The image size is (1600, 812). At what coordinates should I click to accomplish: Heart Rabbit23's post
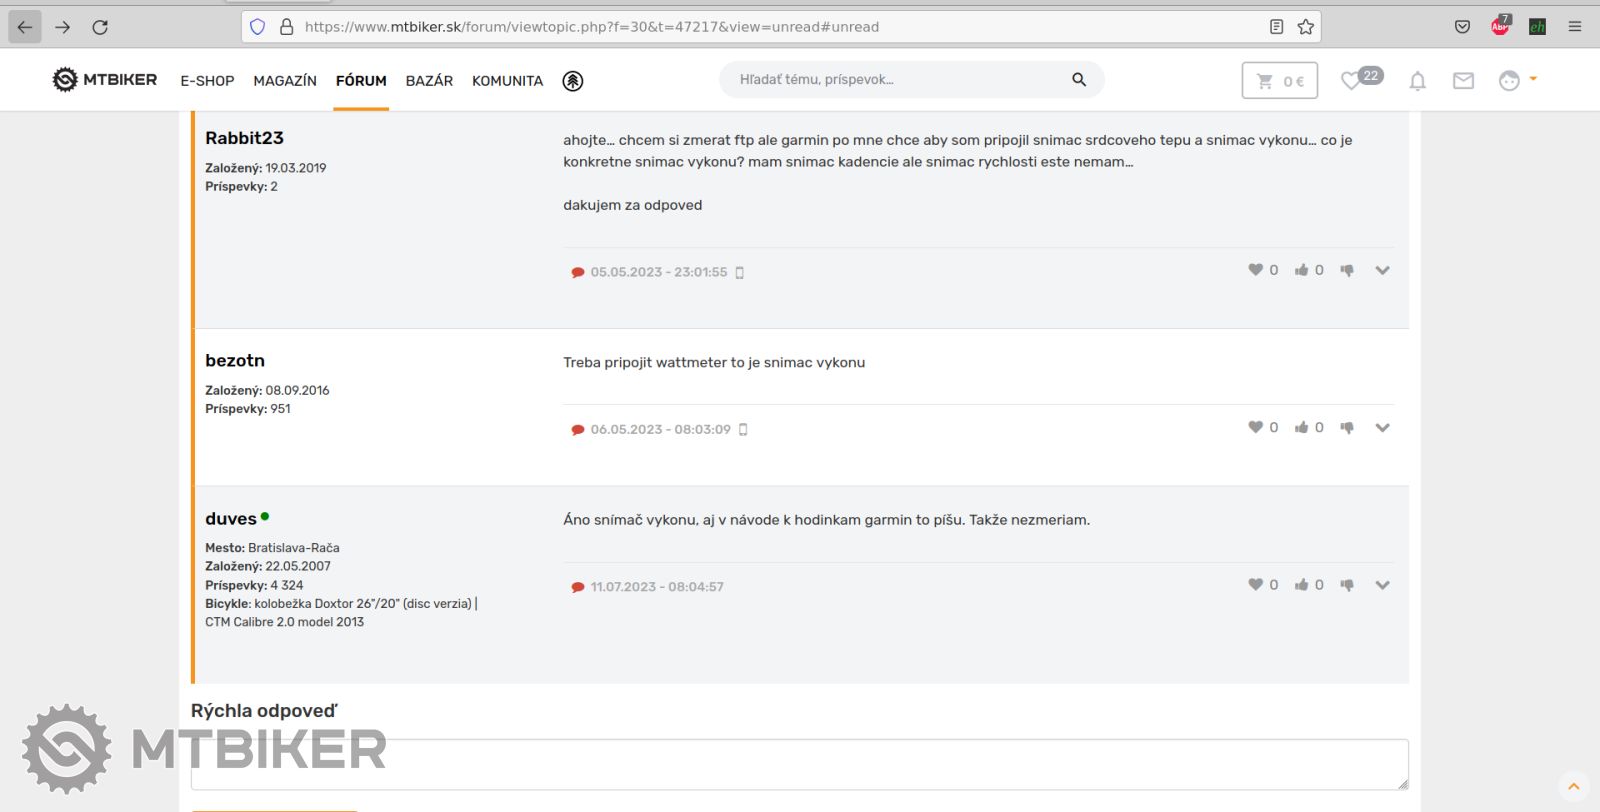1255,270
